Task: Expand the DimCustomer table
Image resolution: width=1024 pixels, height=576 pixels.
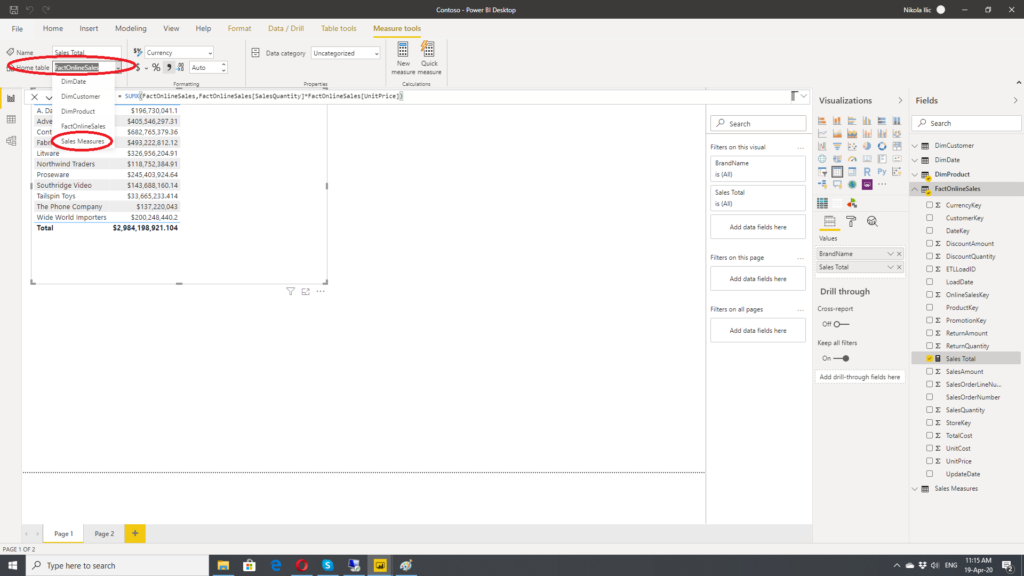Action: tap(915, 146)
